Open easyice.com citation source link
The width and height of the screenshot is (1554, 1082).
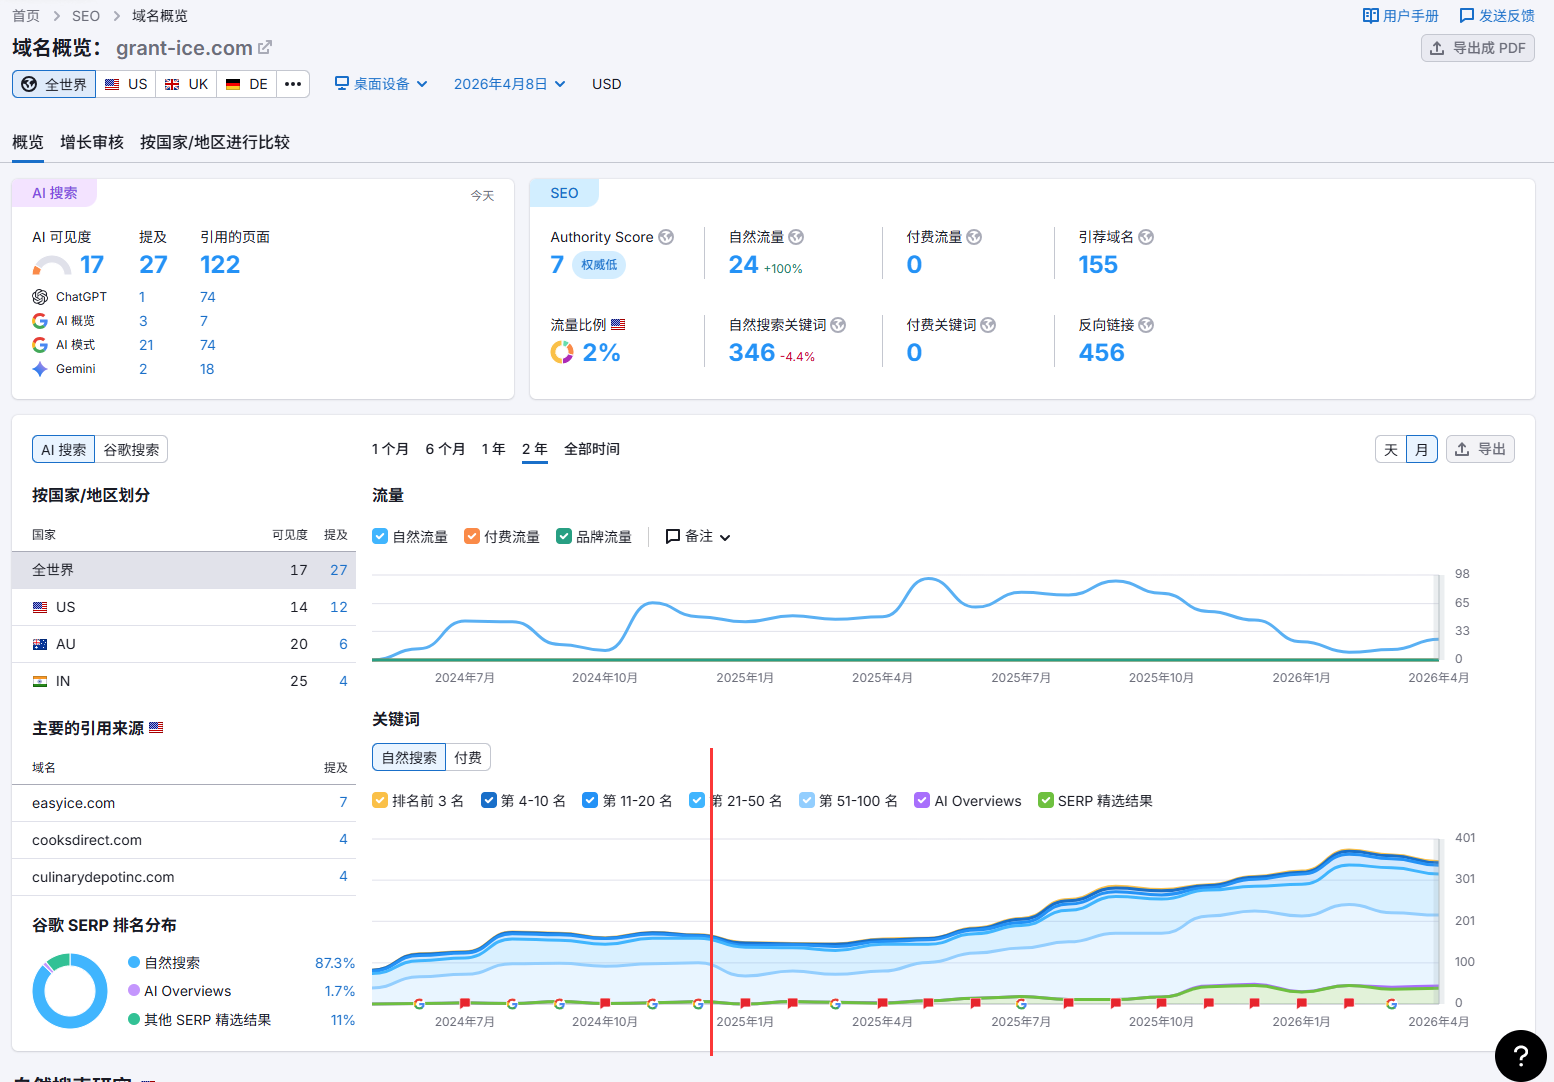(x=73, y=803)
